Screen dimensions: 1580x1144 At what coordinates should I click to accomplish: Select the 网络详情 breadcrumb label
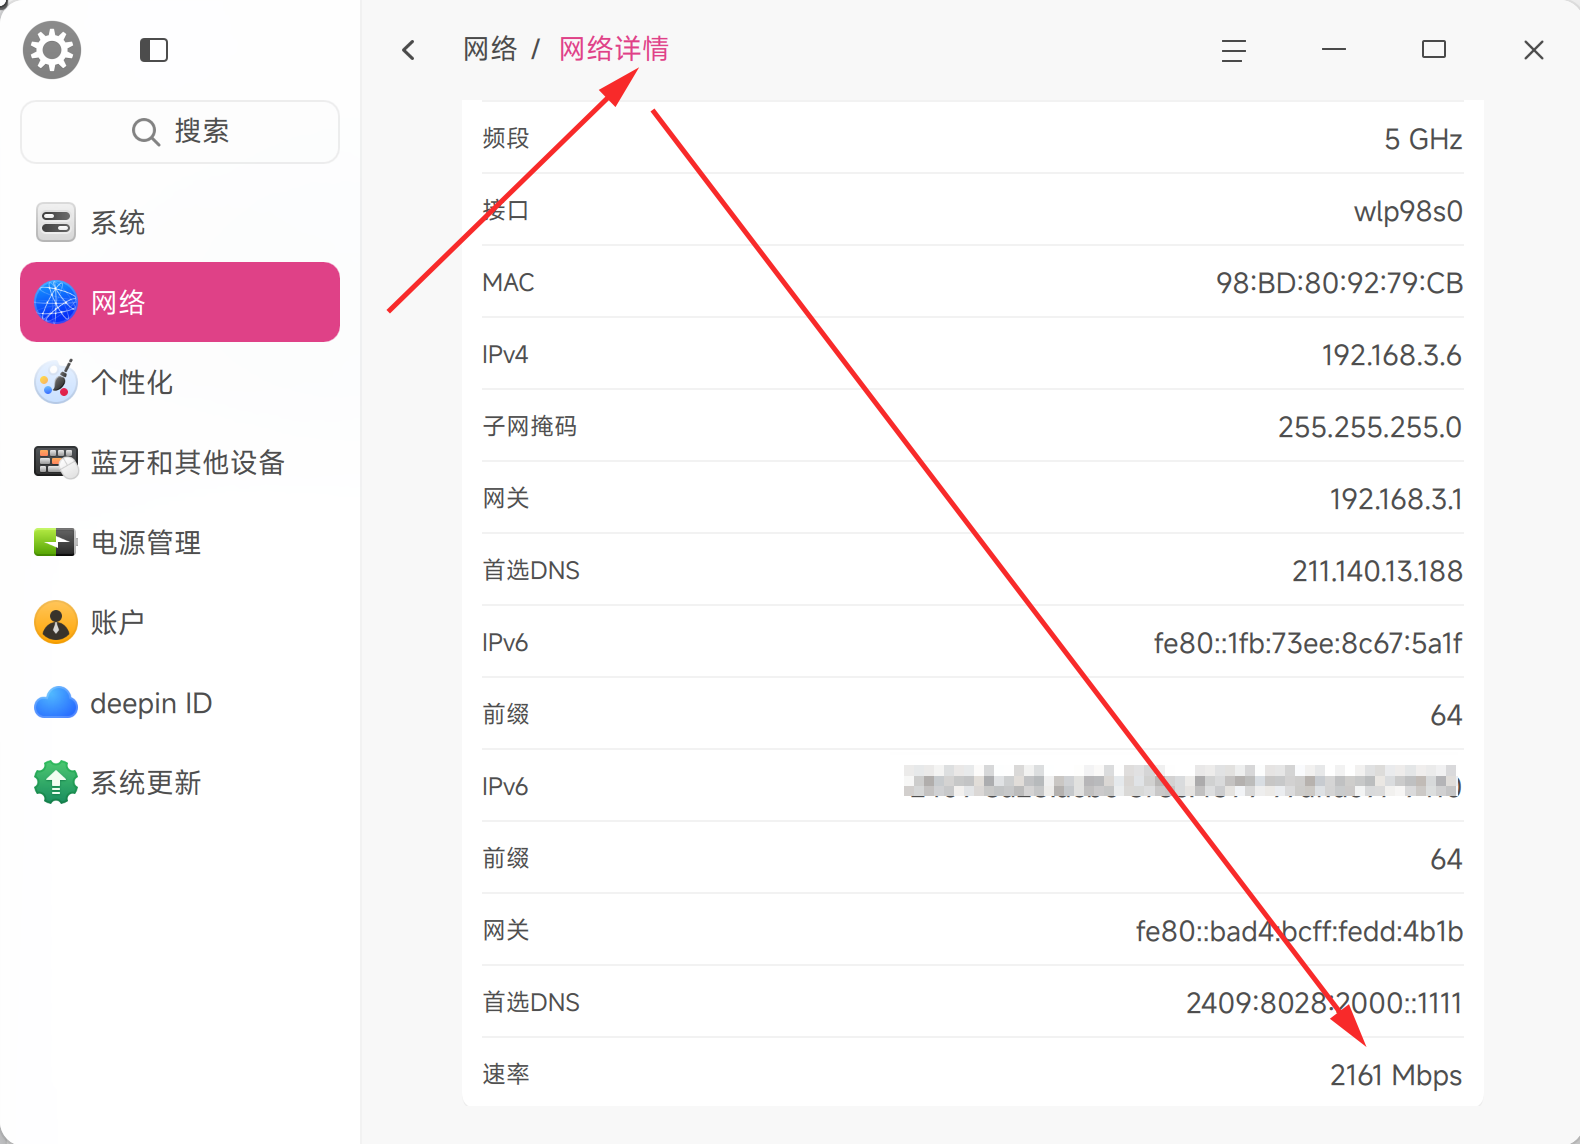(x=613, y=49)
